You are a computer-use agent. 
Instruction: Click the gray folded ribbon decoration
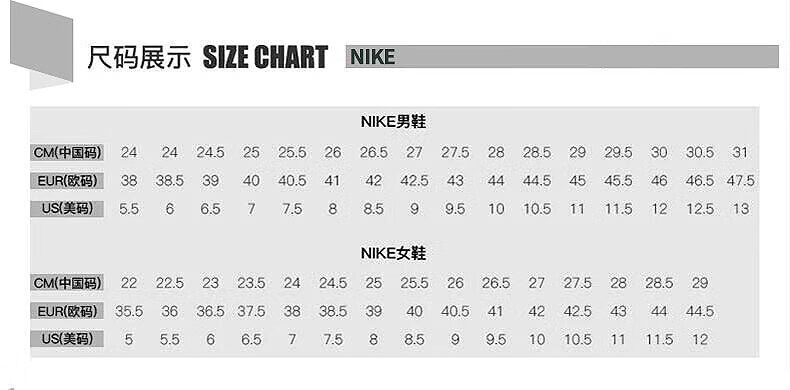41,45
